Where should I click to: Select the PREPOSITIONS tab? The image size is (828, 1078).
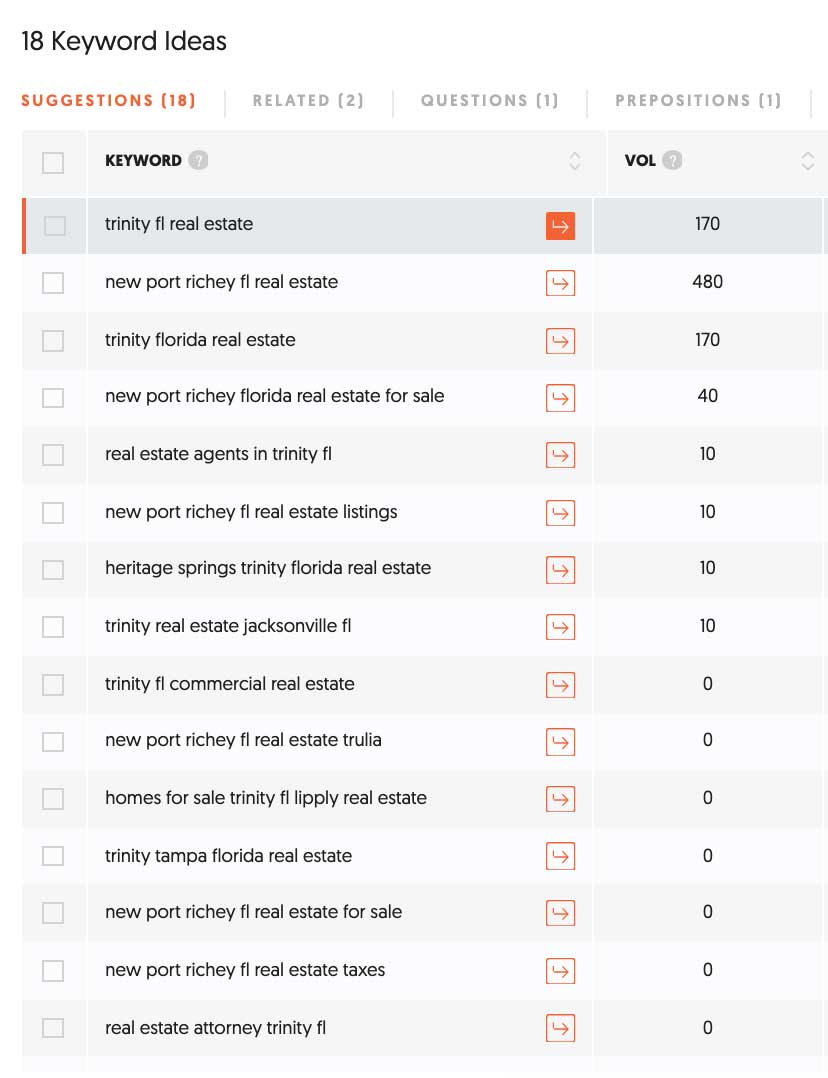pos(698,101)
